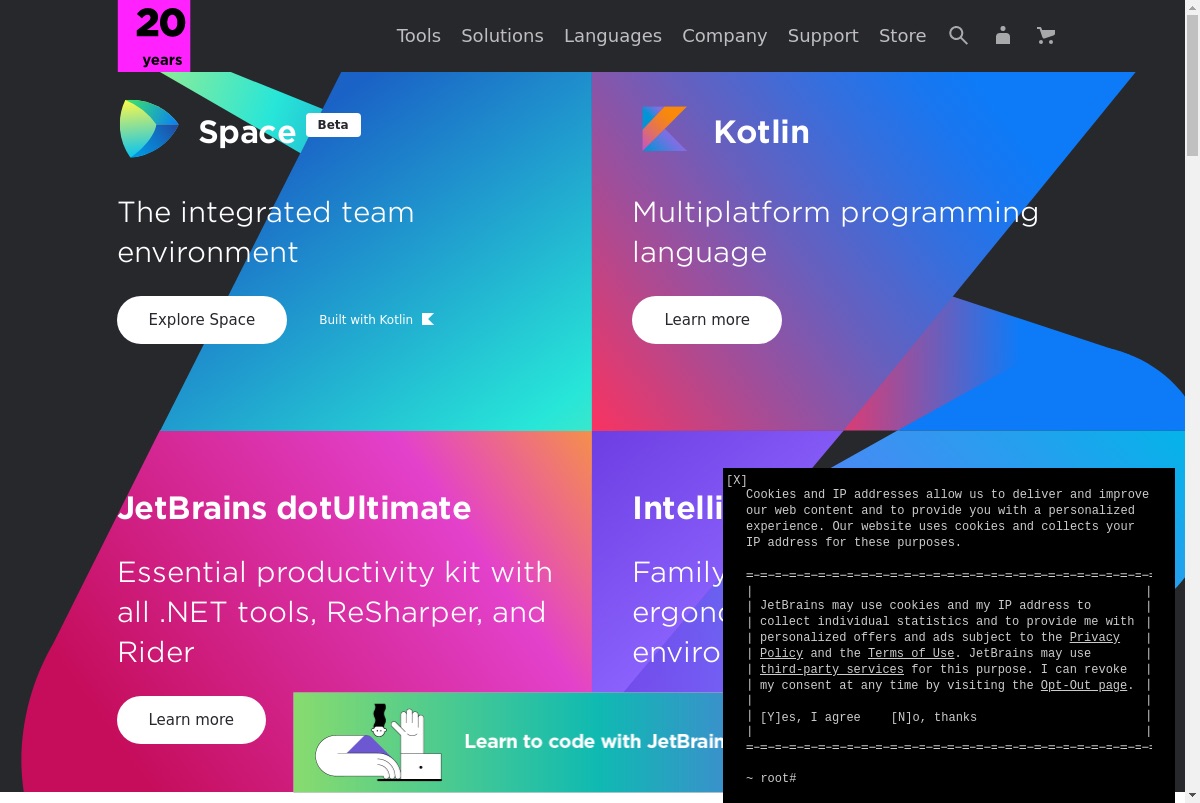Click the Kotlin heading text
The width and height of the screenshot is (1200, 803).
coord(762,132)
